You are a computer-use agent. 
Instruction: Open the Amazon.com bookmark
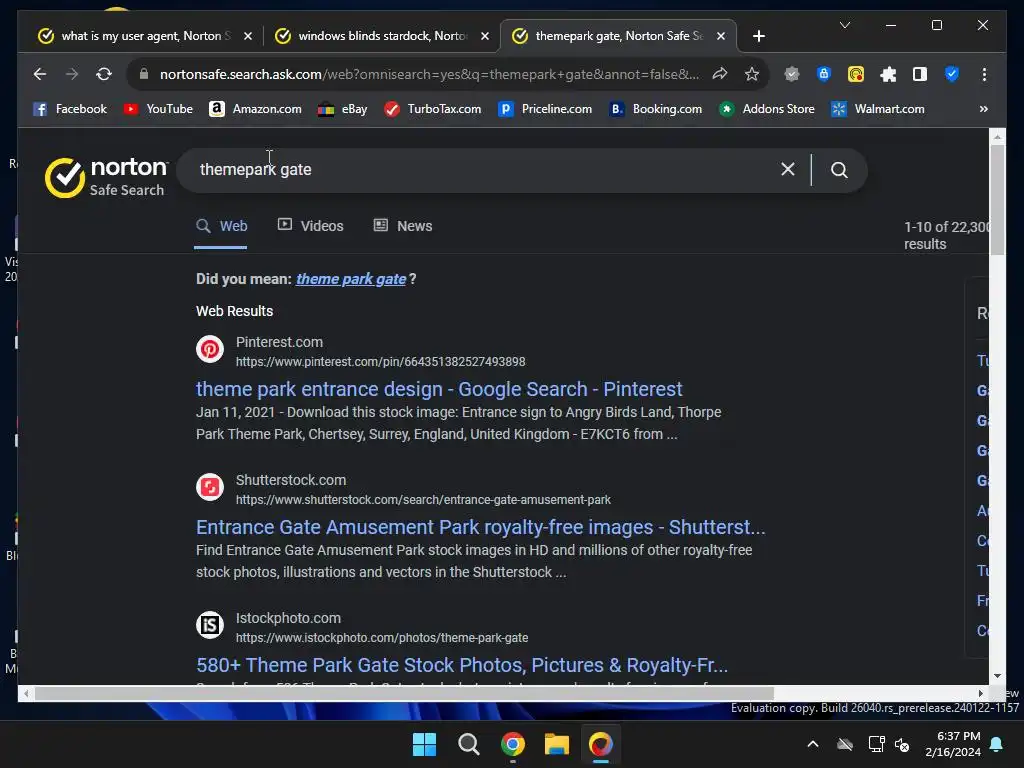(x=255, y=109)
